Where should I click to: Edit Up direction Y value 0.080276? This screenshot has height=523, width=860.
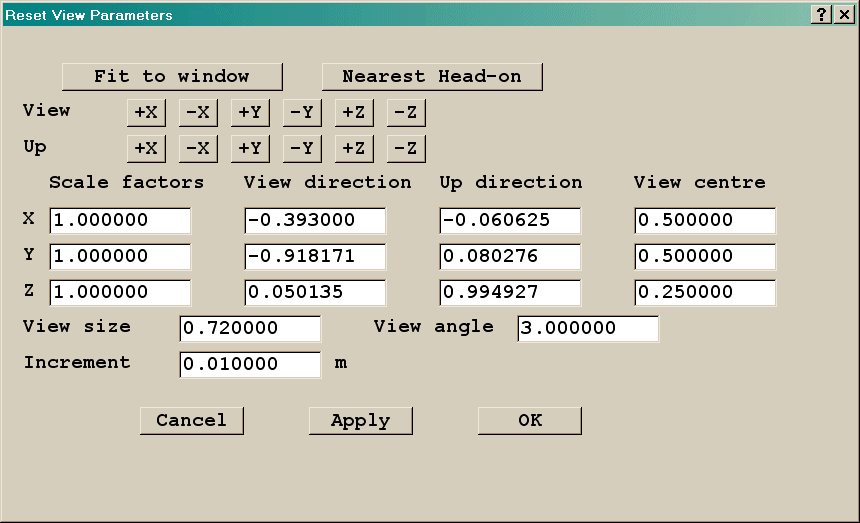coord(510,257)
